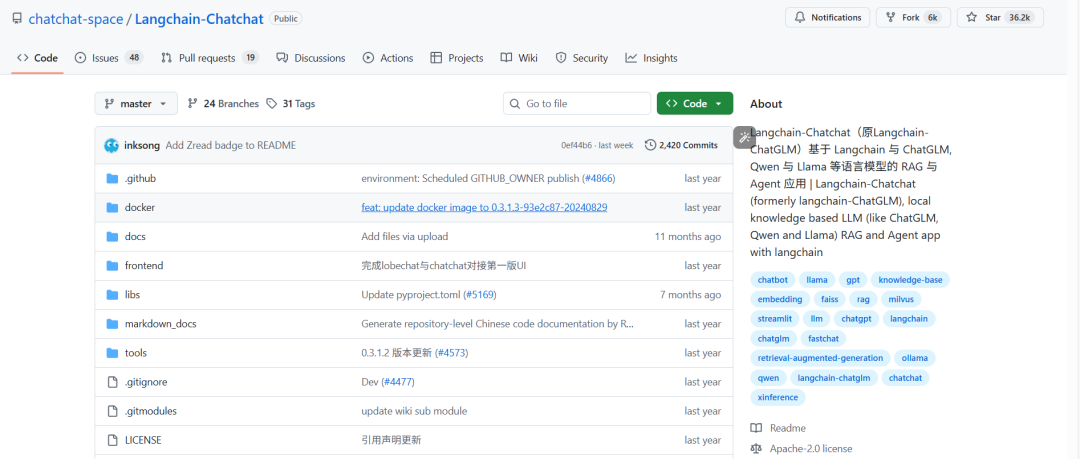This screenshot has height=459, width=1080.
Task: Open the Pull requests tab
Action: pyautogui.click(x=209, y=58)
